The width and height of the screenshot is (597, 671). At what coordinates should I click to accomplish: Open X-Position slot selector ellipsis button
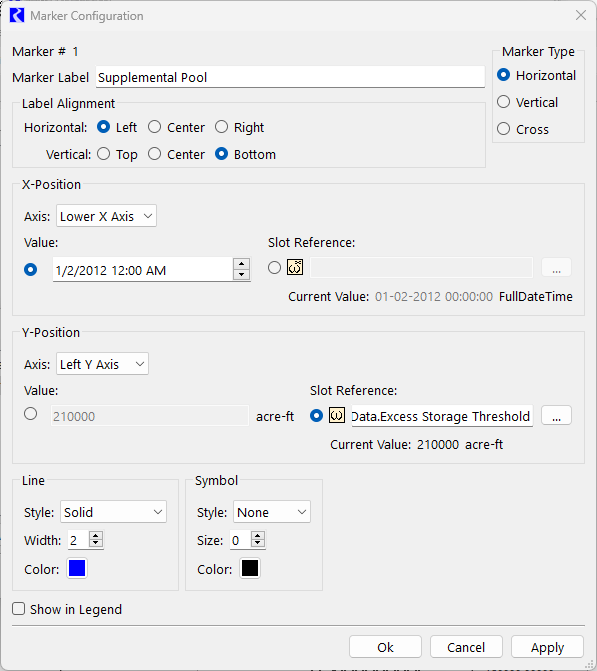[x=556, y=268]
